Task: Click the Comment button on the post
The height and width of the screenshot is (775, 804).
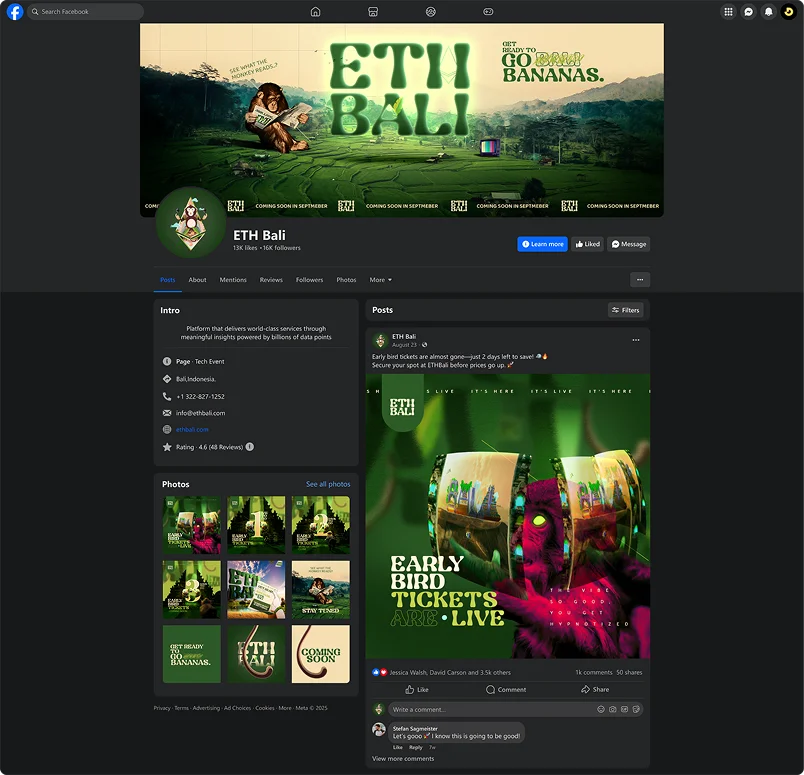Action: (x=506, y=689)
